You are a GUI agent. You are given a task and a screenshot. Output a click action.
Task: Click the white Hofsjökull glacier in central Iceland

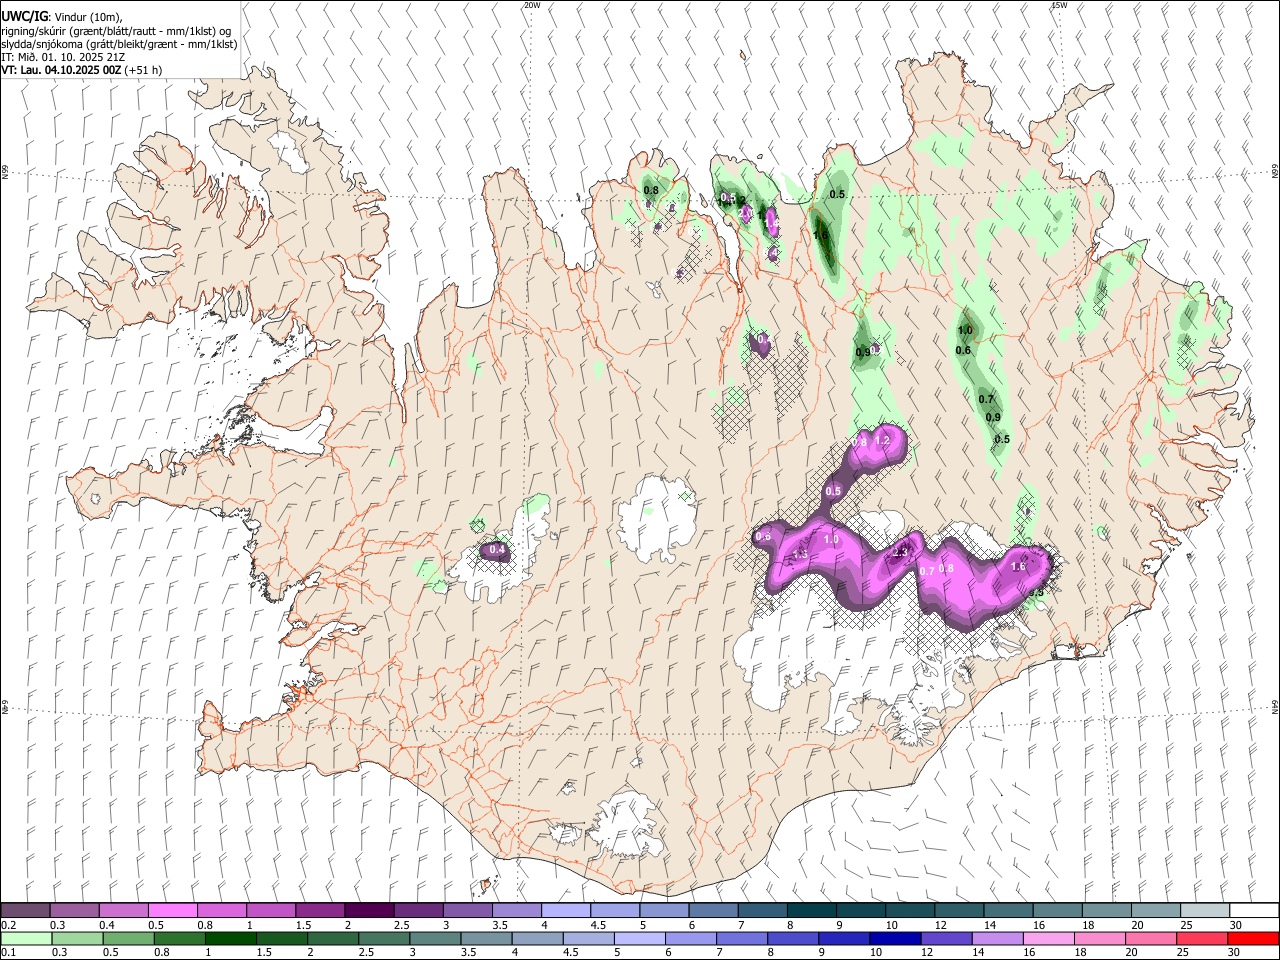tap(656, 519)
